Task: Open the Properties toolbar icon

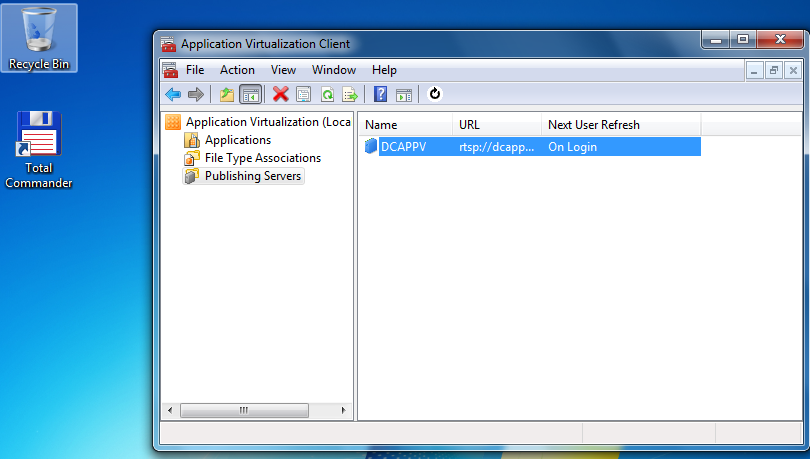Action: pyautogui.click(x=304, y=94)
